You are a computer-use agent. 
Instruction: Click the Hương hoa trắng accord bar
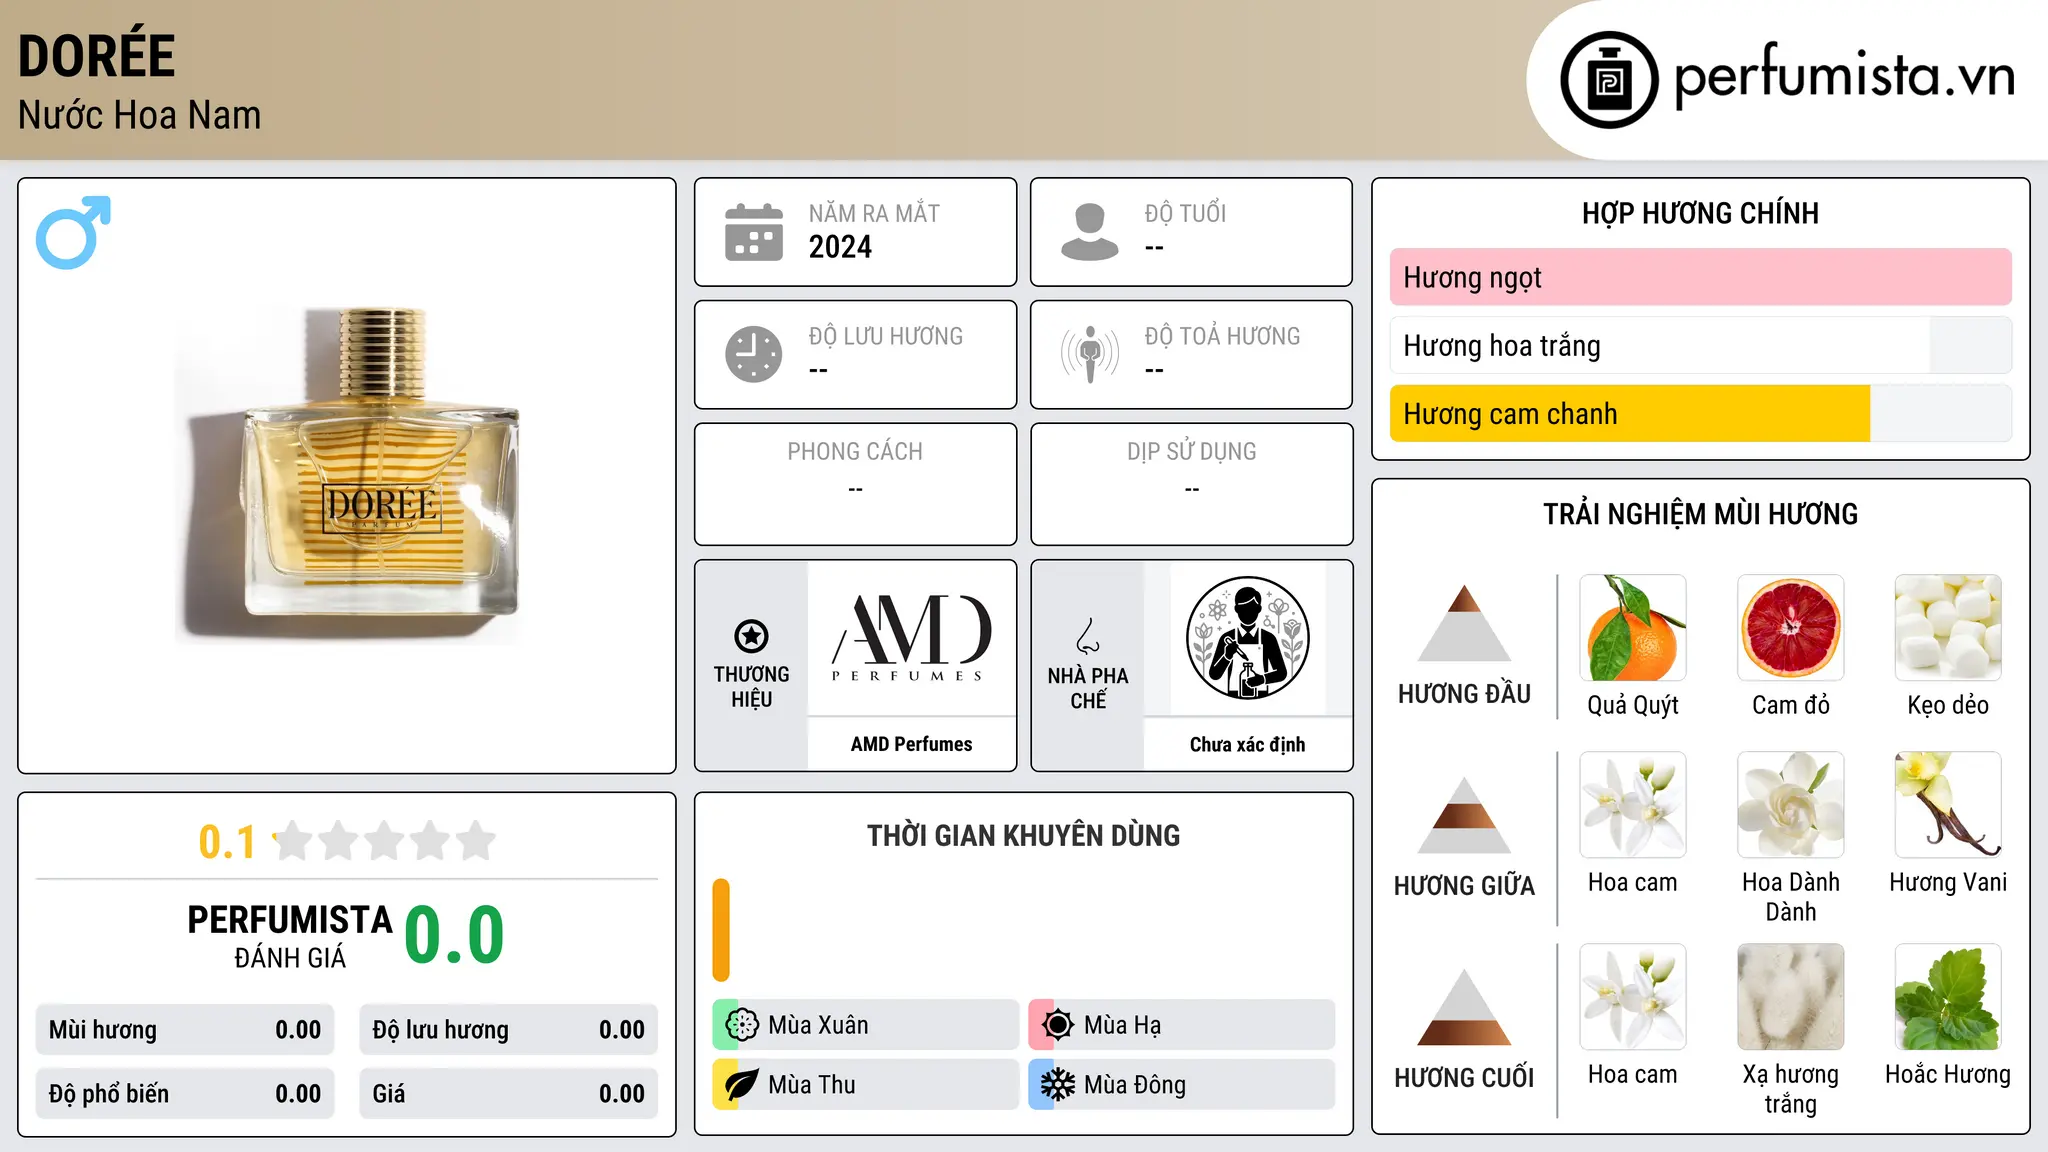[1700, 346]
